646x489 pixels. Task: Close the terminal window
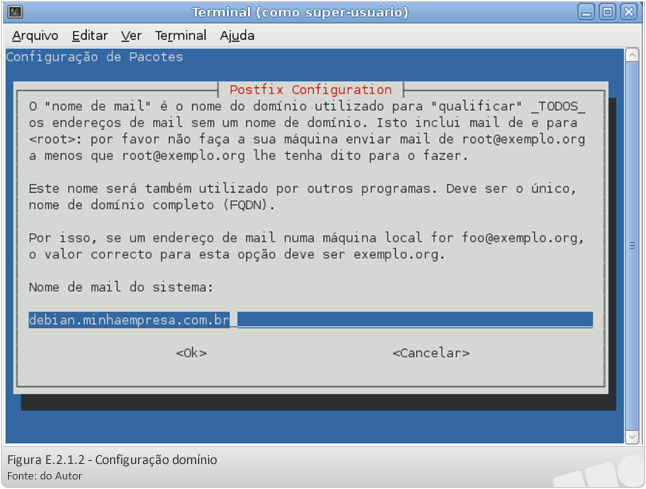point(629,12)
